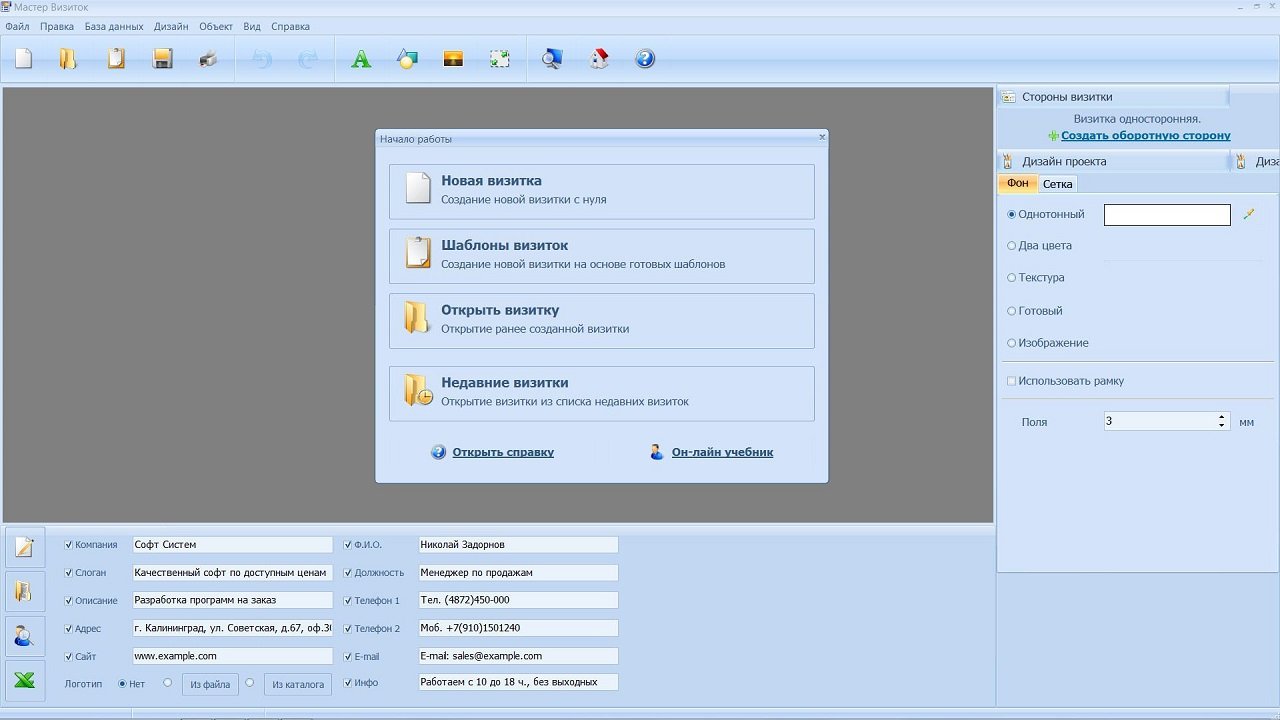The image size is (1280, 720).
Task: Increase the Поля margin value with up arrow
Action: point(1222,417)
